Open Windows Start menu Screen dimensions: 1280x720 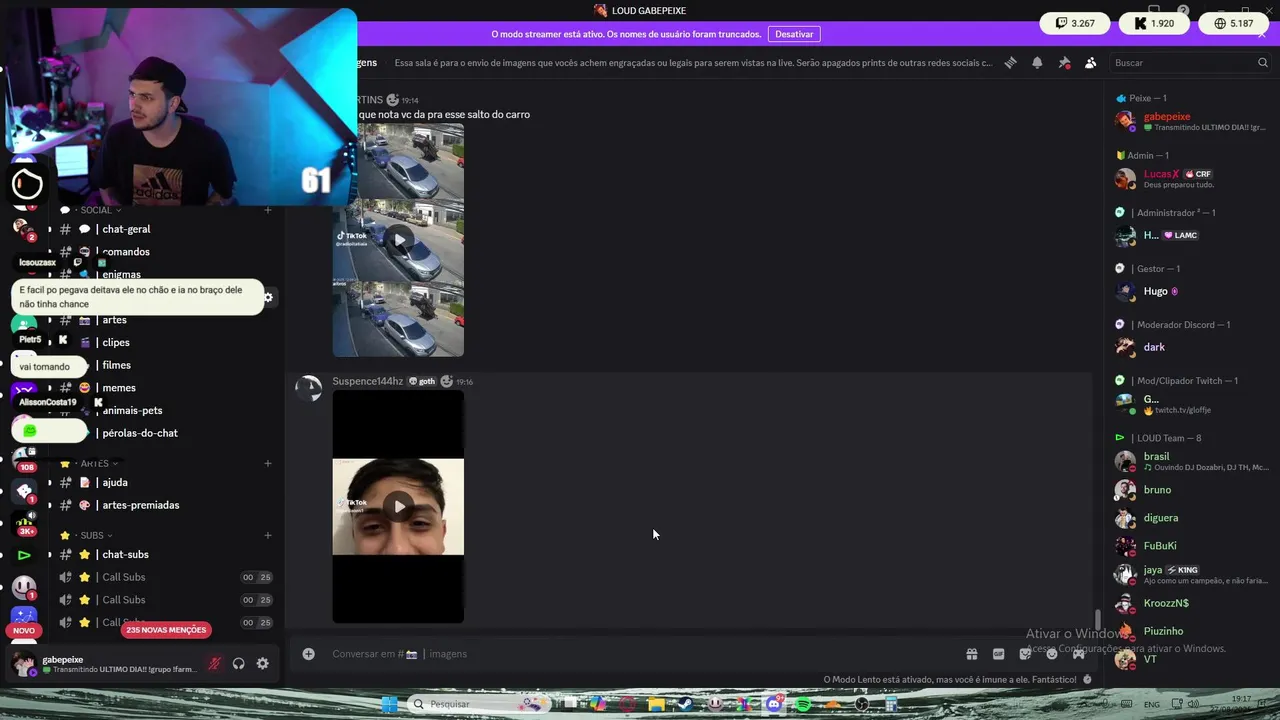point(389,704)
